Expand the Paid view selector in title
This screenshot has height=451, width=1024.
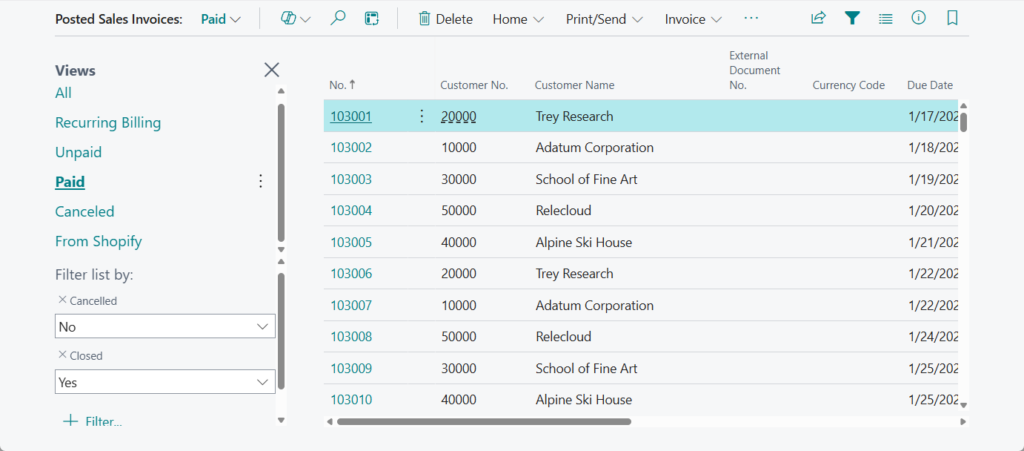click(x=221, y=19)
